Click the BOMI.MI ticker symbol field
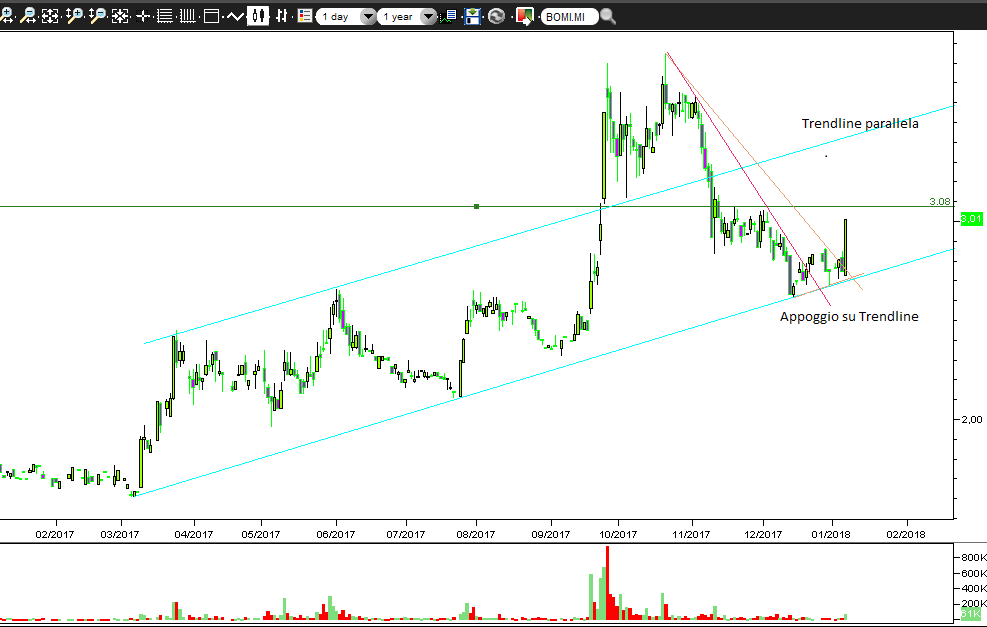This screenshot has width=987, height=627. [x=569, y=17]
